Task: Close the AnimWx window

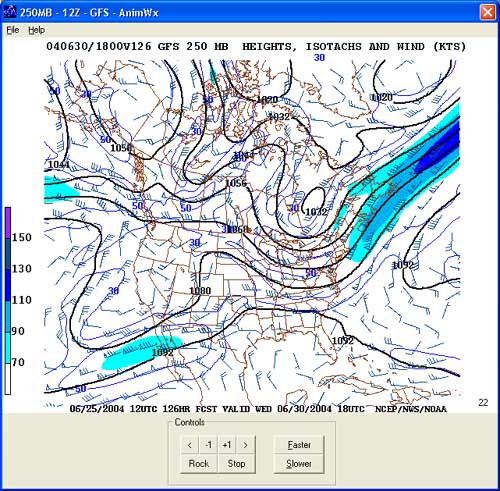Action: point(487,12)
